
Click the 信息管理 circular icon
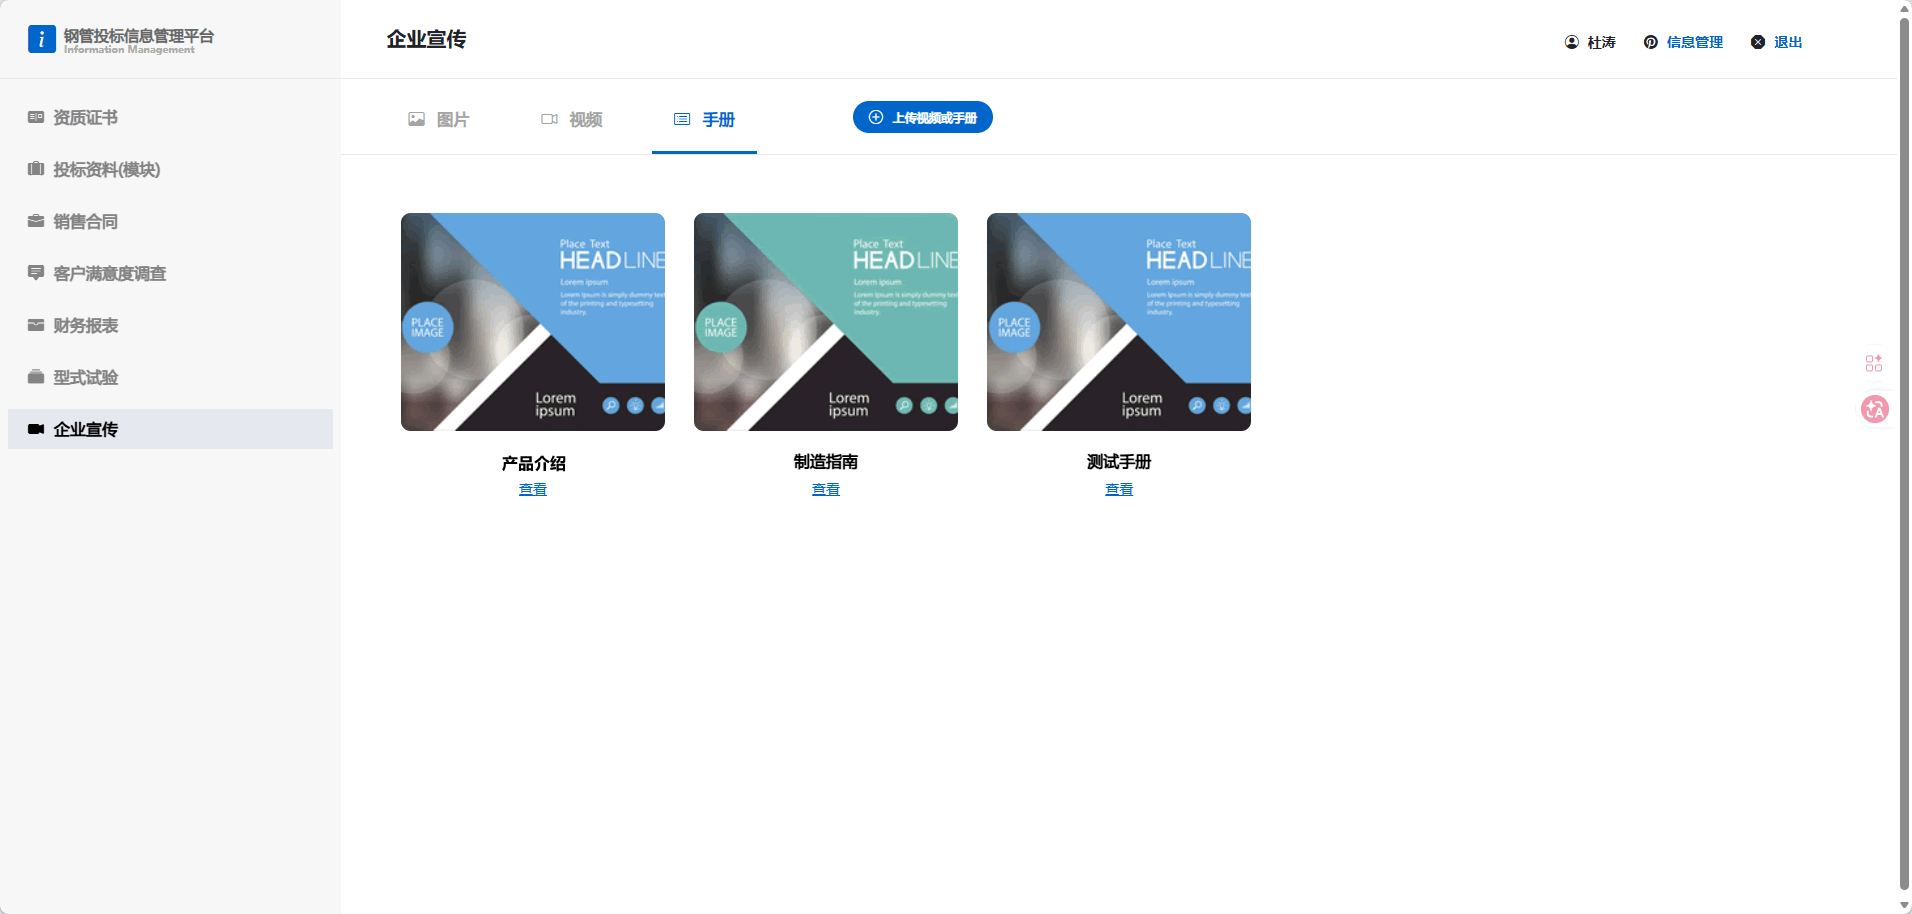tap(1651, 42)
